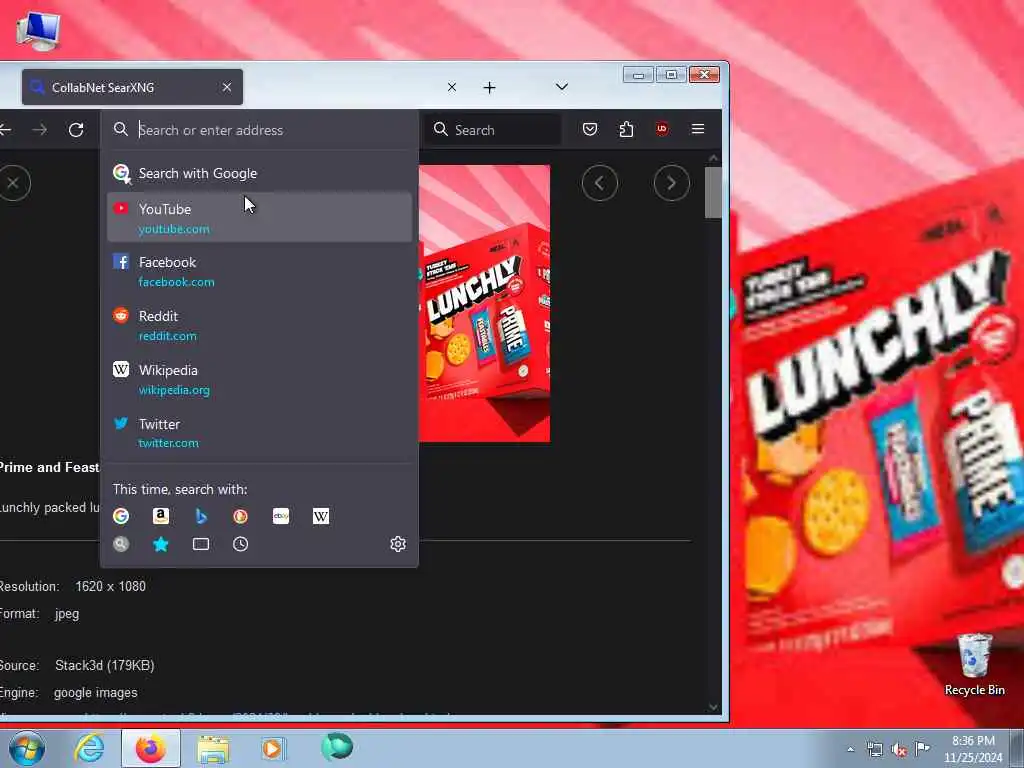Viewport: 1024px width, 768px height.
Task: Choose the Twitter suggestion
Action: [259, 432]
